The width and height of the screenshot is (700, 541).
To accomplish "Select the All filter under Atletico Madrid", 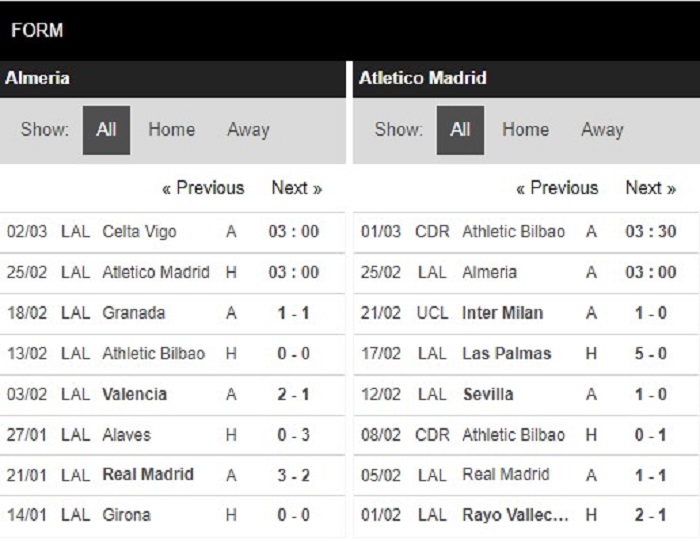I will click(x=460, y=130).
